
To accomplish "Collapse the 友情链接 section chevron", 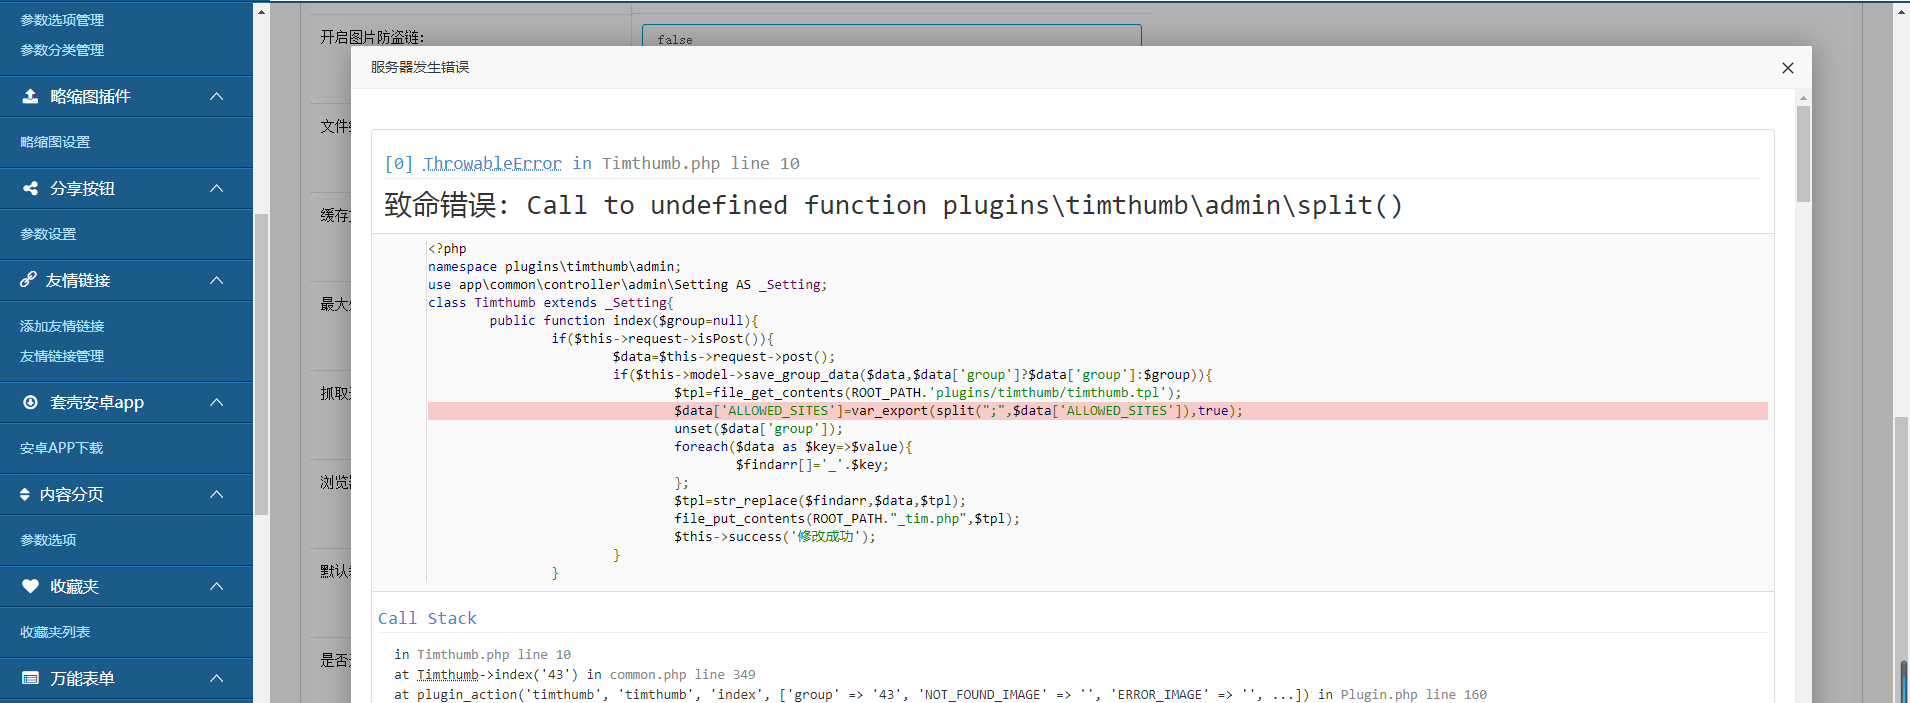I will click(216, 280).
